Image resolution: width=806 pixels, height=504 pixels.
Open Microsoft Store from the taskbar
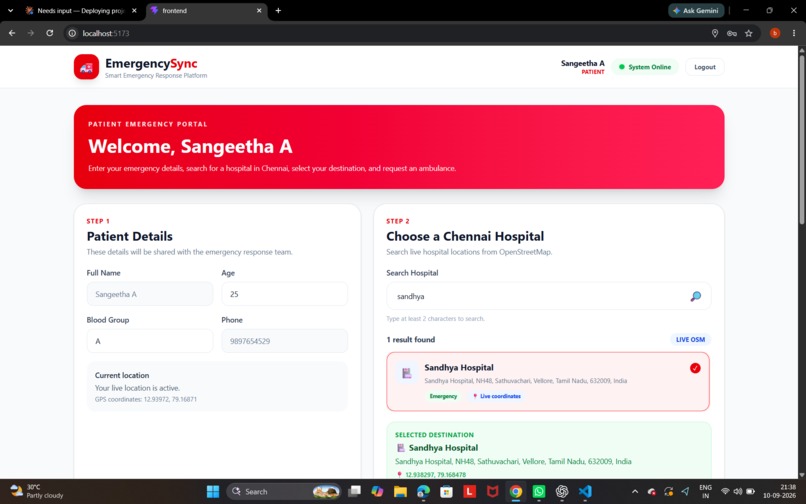(447, 492)
